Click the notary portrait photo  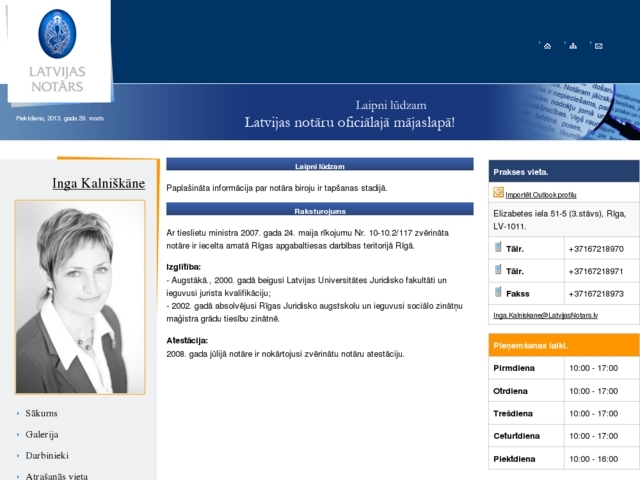pyautogui.click(x=80, y=297)
